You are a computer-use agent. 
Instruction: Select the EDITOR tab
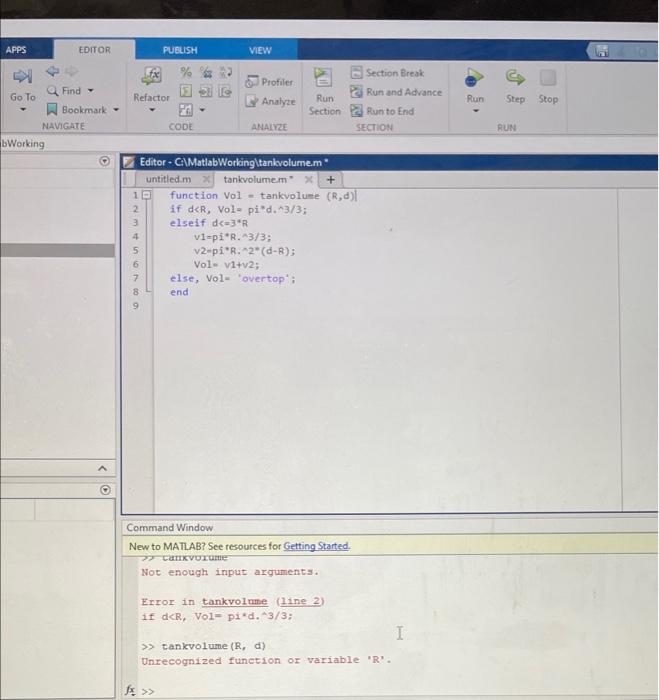pos(94,50)
